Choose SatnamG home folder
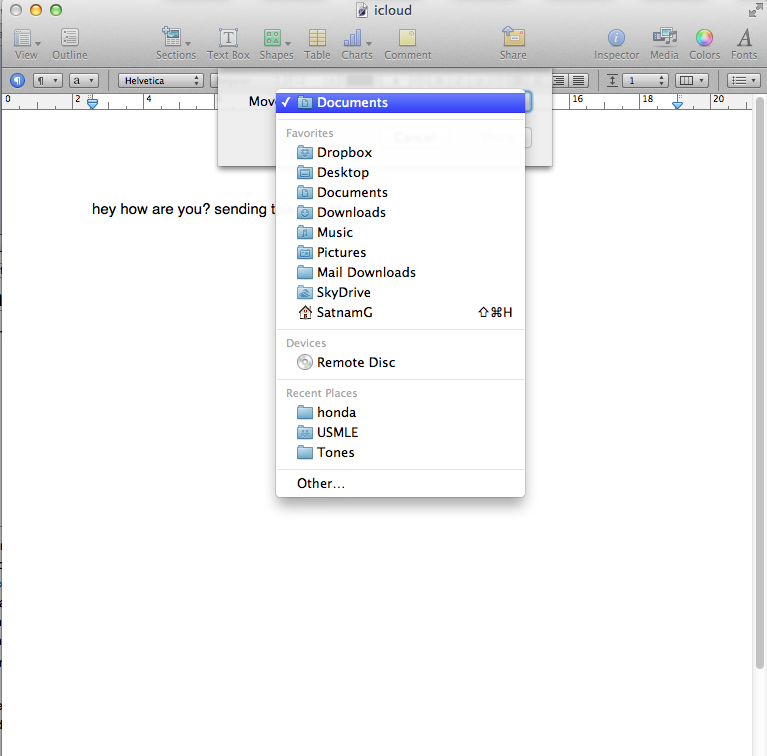This screenshot has width=767, height=756. pyautogui.click(x=400, y=312)
